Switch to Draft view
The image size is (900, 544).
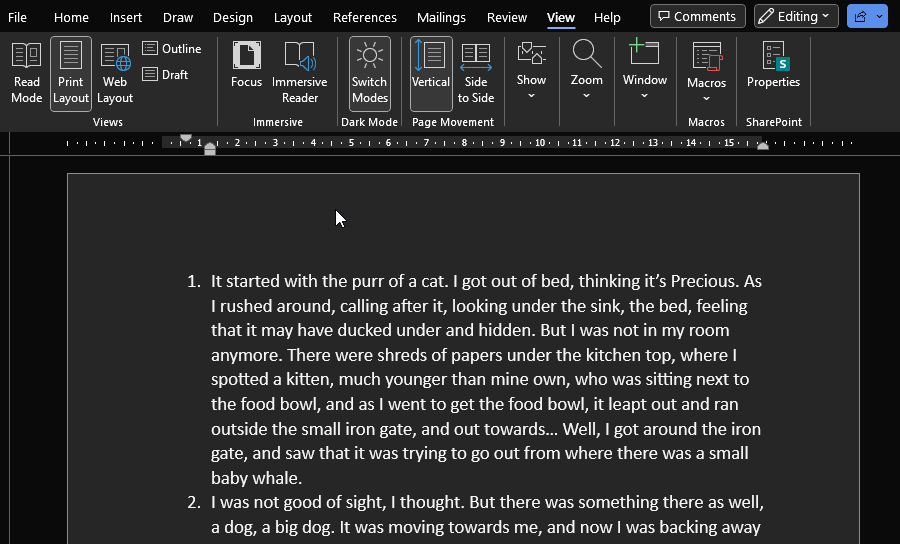click(166, 75)
